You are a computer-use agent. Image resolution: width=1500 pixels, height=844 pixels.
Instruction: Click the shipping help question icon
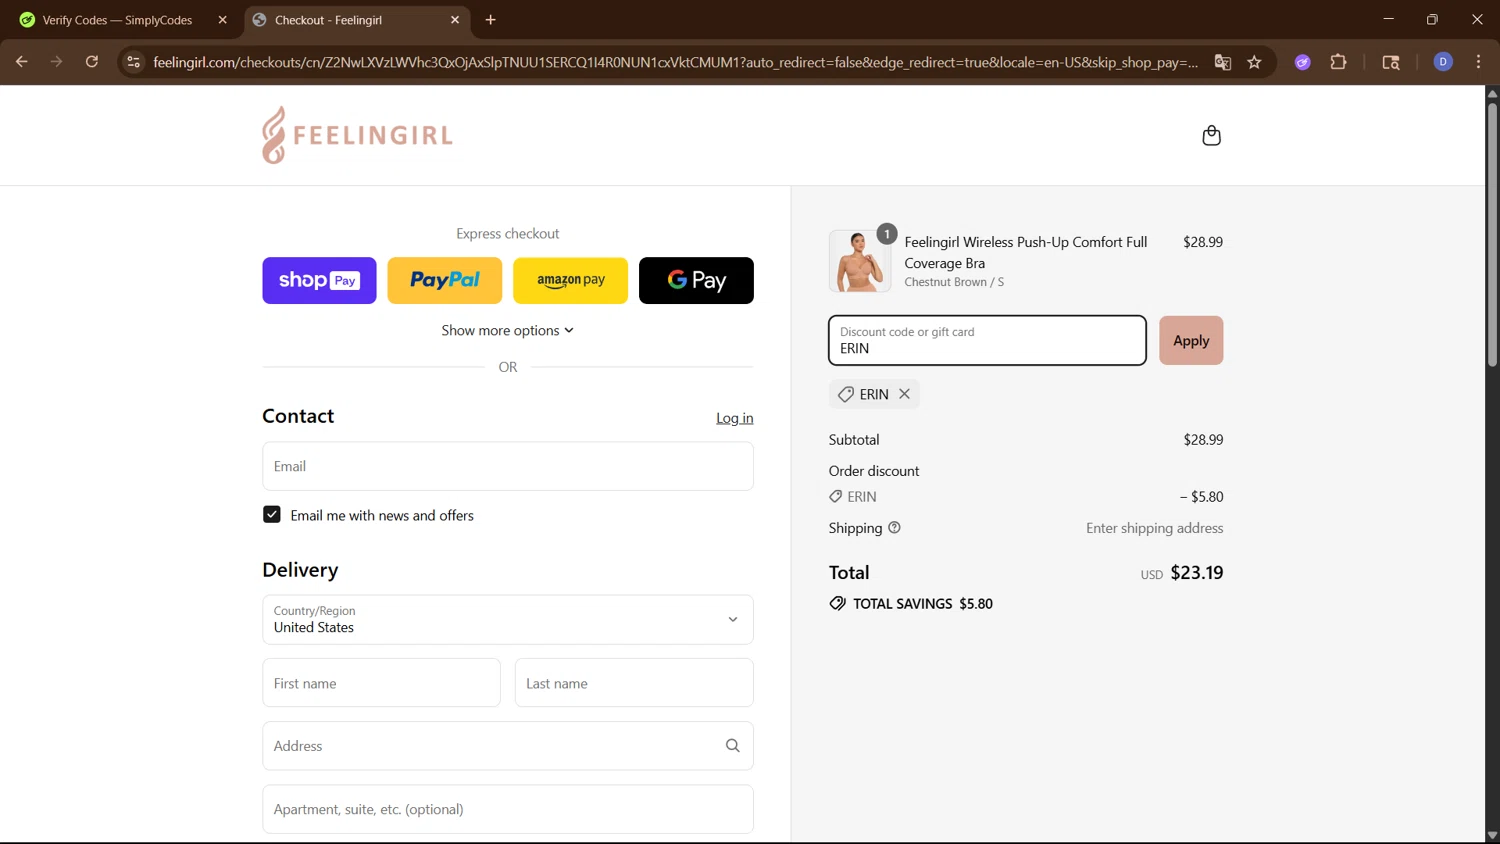(894, 528)
